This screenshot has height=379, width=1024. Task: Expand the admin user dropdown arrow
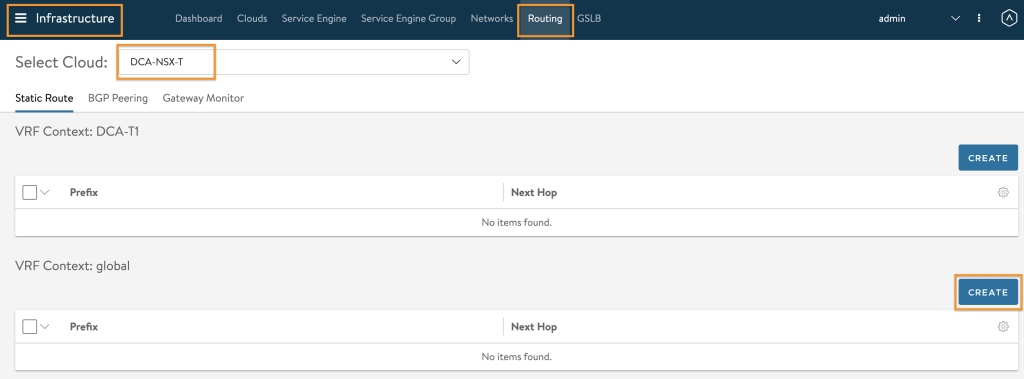point(955,19)
